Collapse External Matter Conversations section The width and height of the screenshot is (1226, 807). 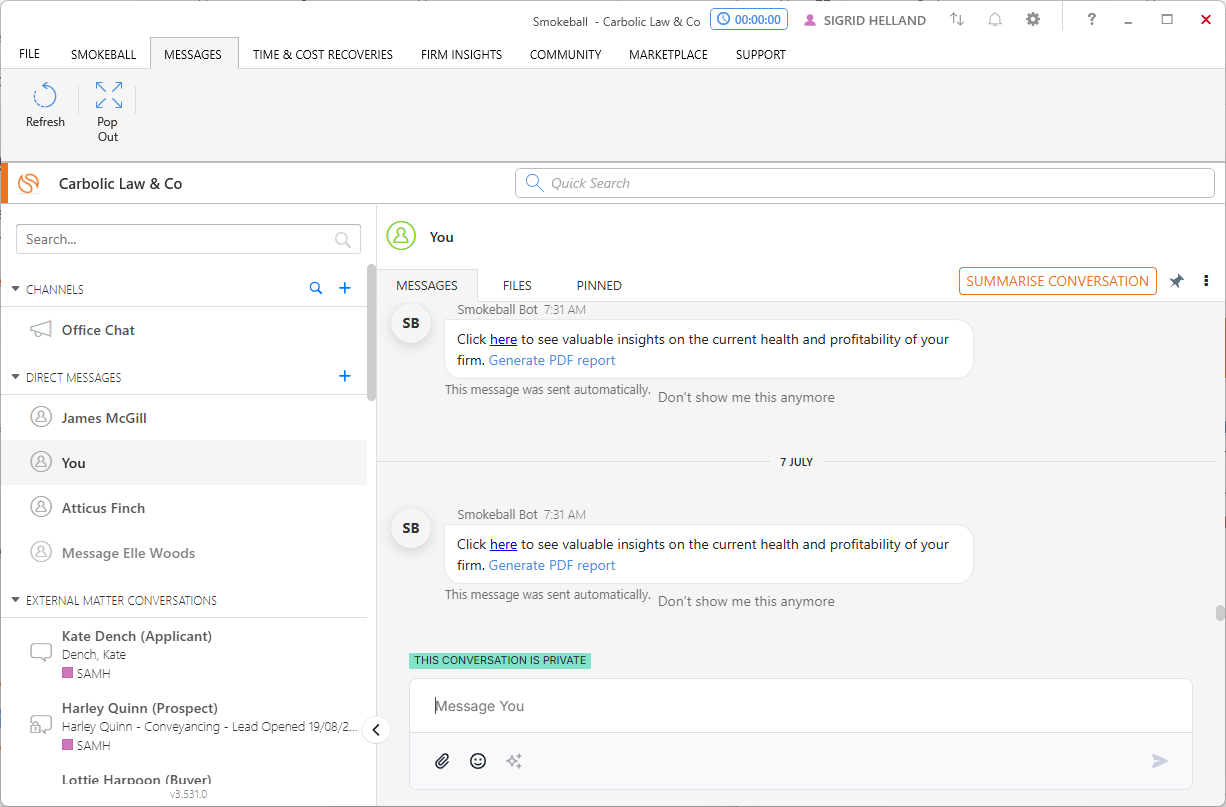16,600
